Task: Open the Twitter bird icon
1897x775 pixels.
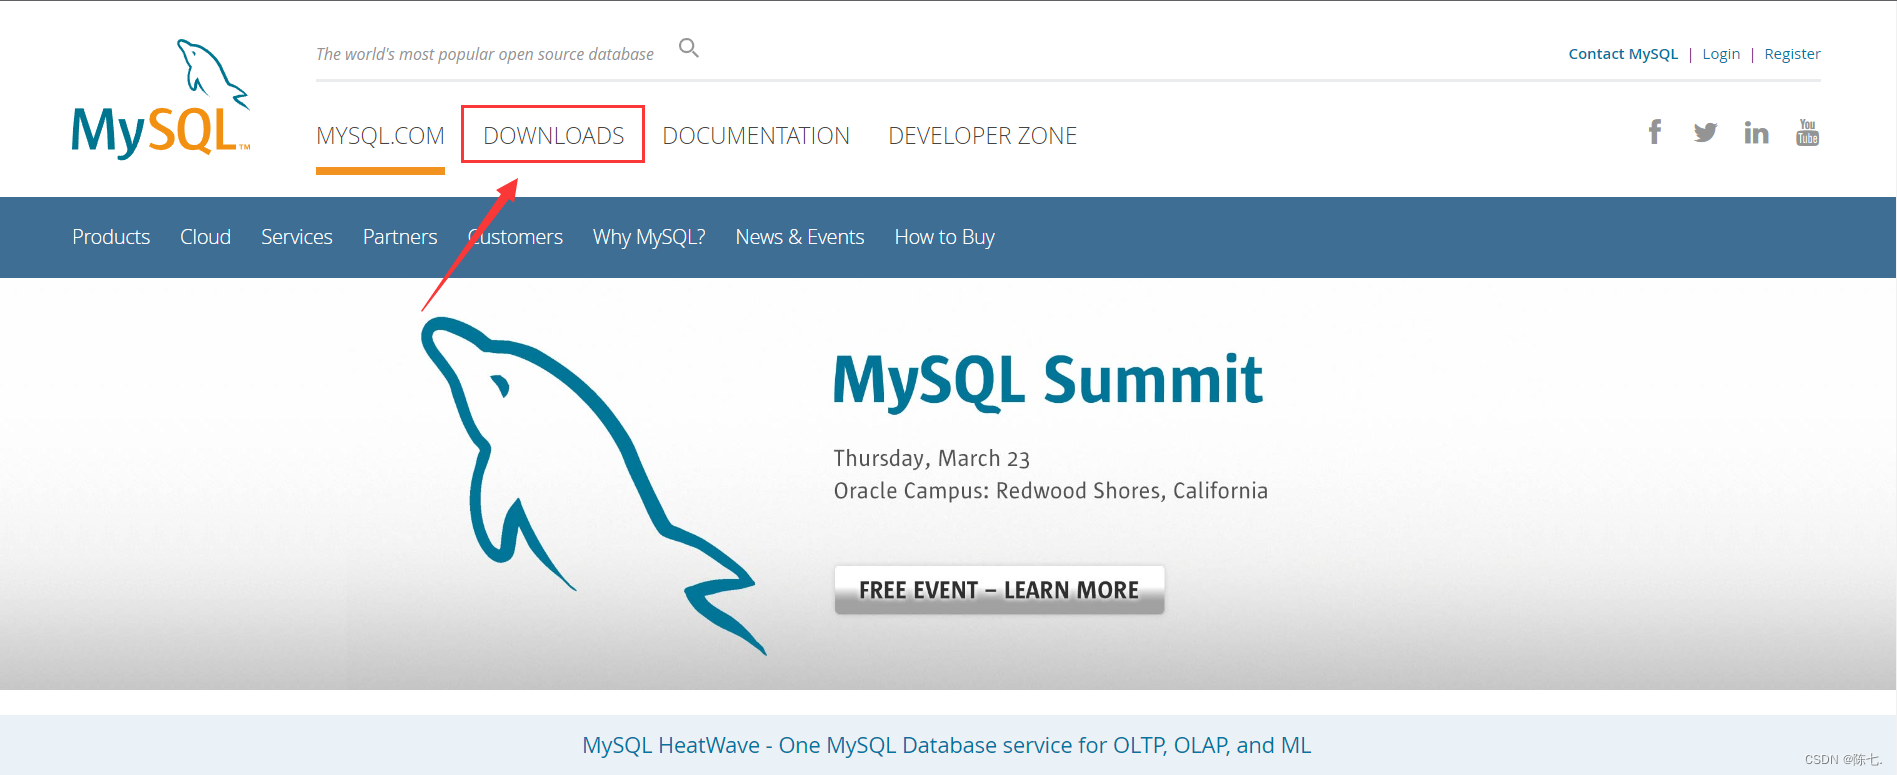Action: point(1705,132)
